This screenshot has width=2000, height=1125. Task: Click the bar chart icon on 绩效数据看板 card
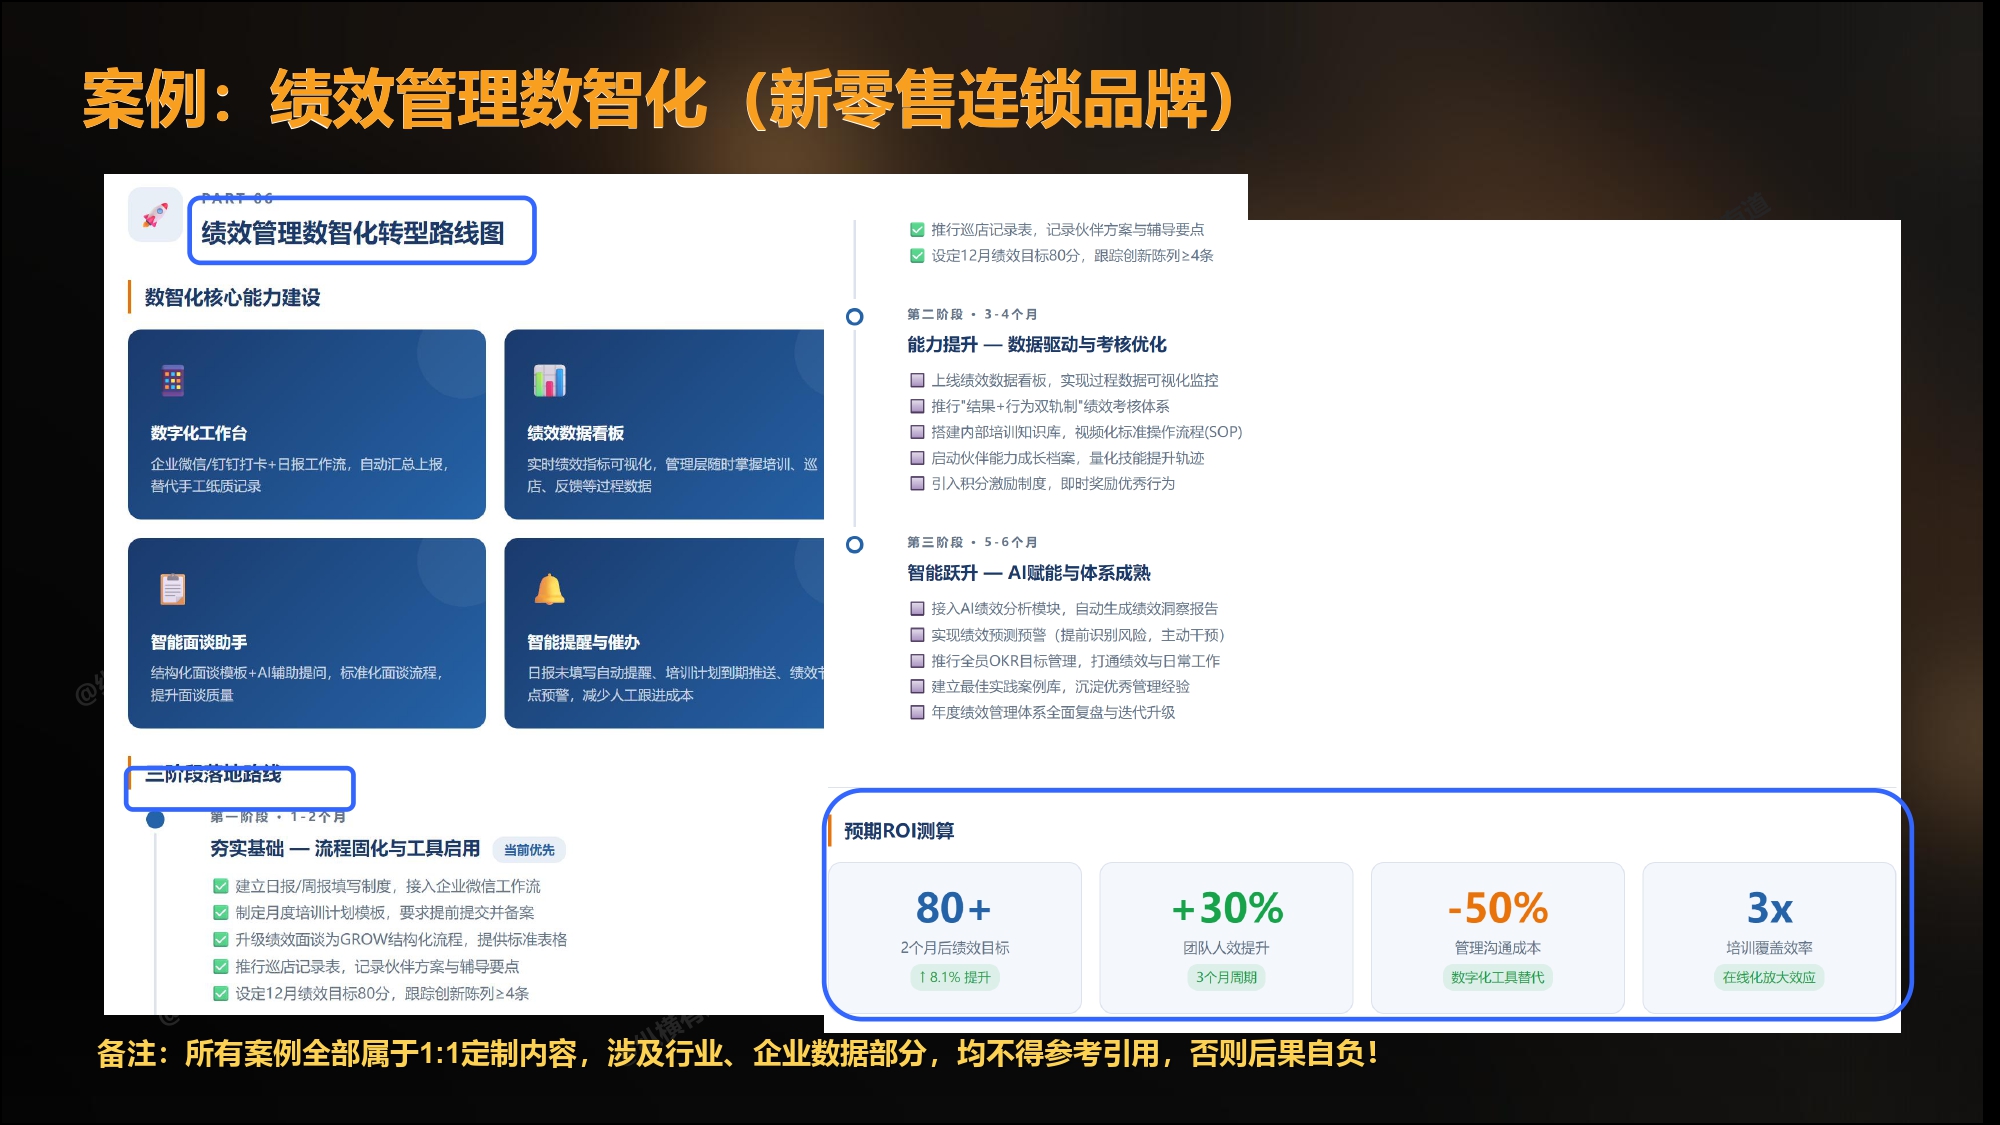pyautogui.click(x=549, y=380)
